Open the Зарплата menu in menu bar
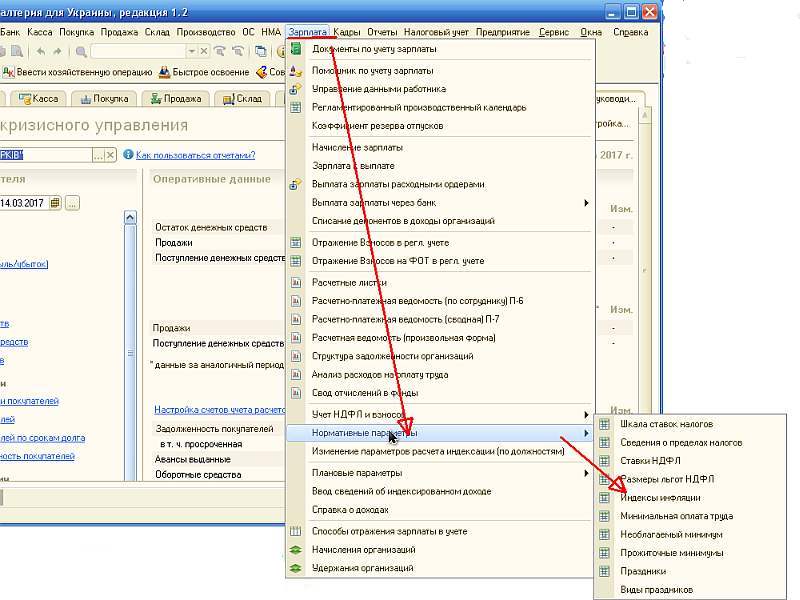The height and width of the screenshot is (600, 800). point(307,32)
